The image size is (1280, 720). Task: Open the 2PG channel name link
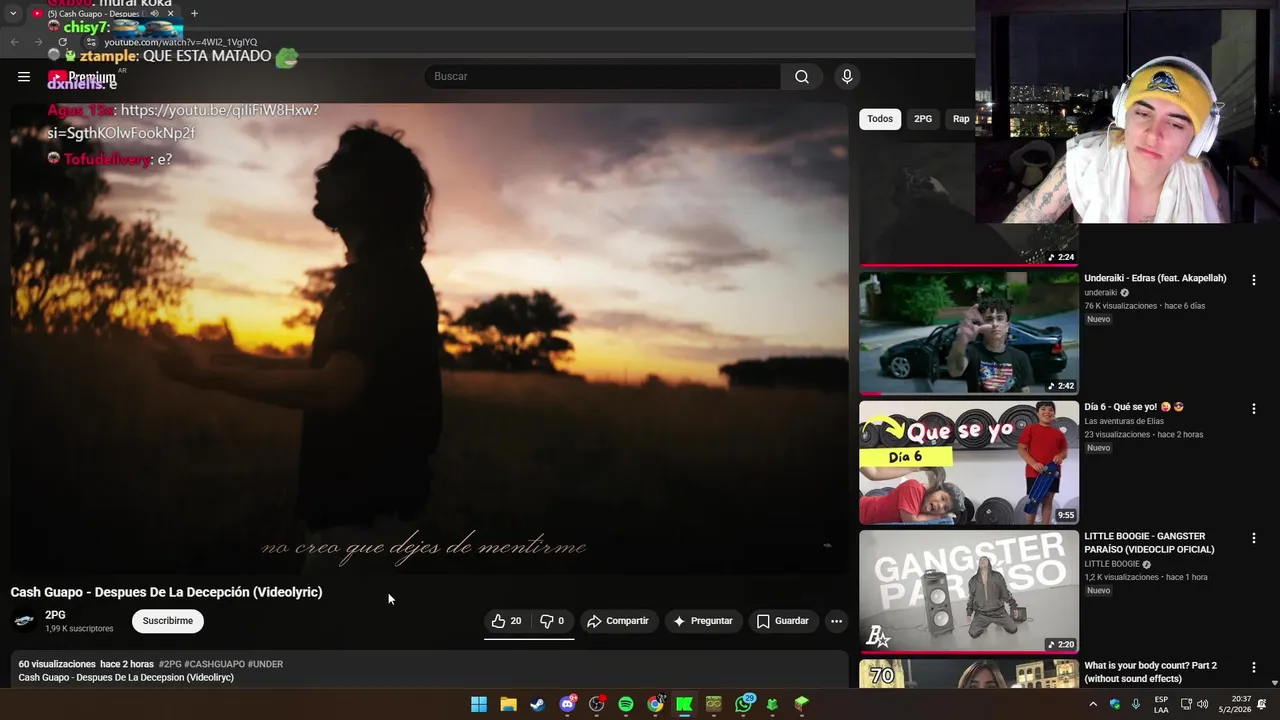click(x=55, y=615)
